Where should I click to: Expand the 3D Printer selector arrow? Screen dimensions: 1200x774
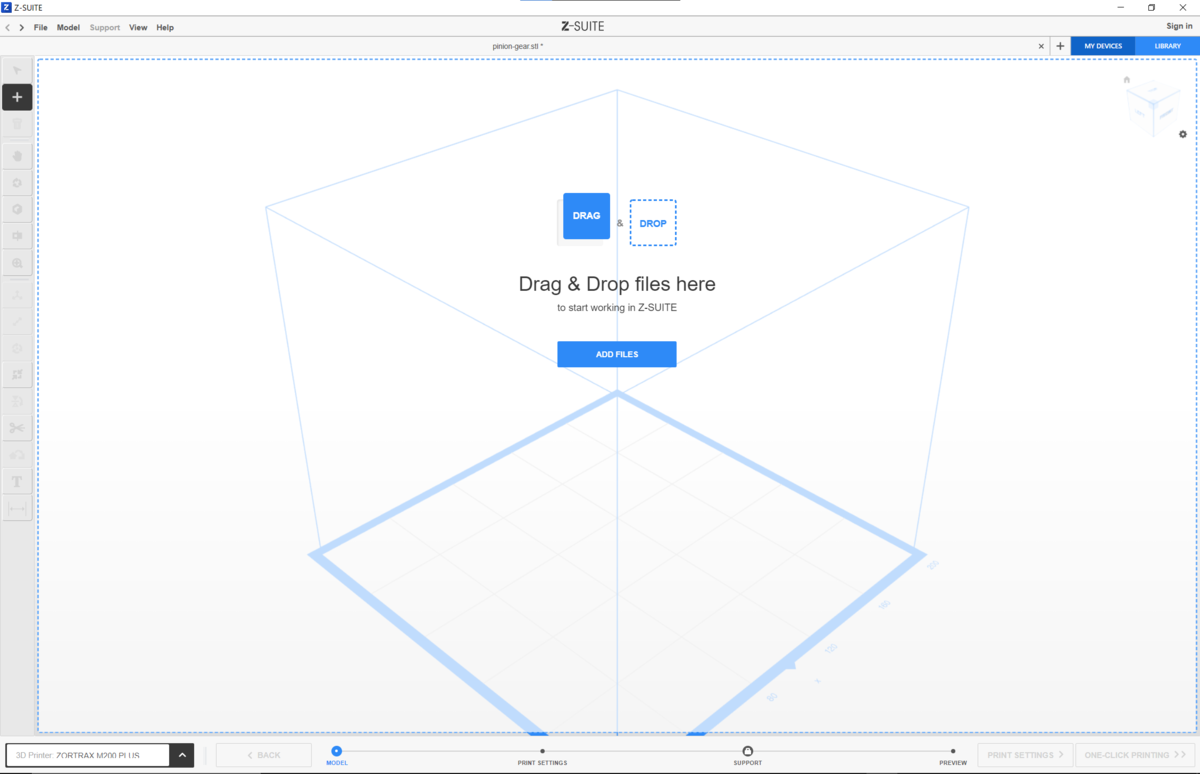[x=182, y=755]
